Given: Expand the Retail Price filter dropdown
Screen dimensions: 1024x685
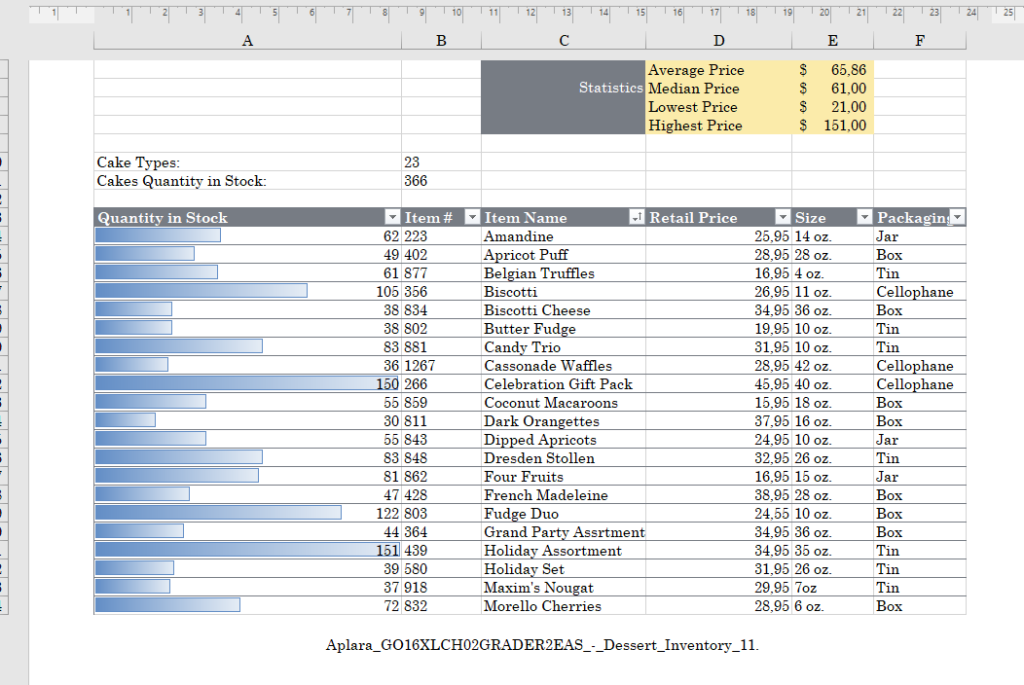Looking at the screenshot, I should (x=783, y=218).
